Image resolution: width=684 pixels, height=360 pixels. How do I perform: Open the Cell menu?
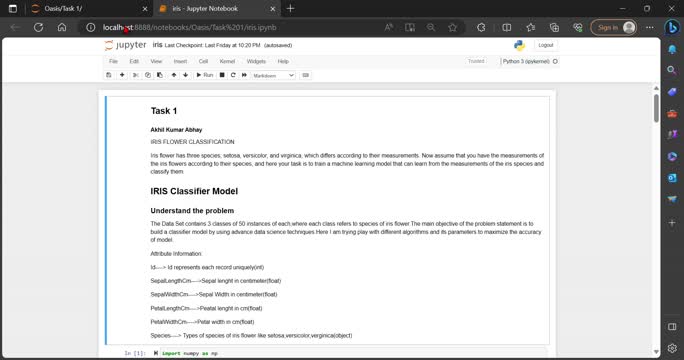[203, 62]
